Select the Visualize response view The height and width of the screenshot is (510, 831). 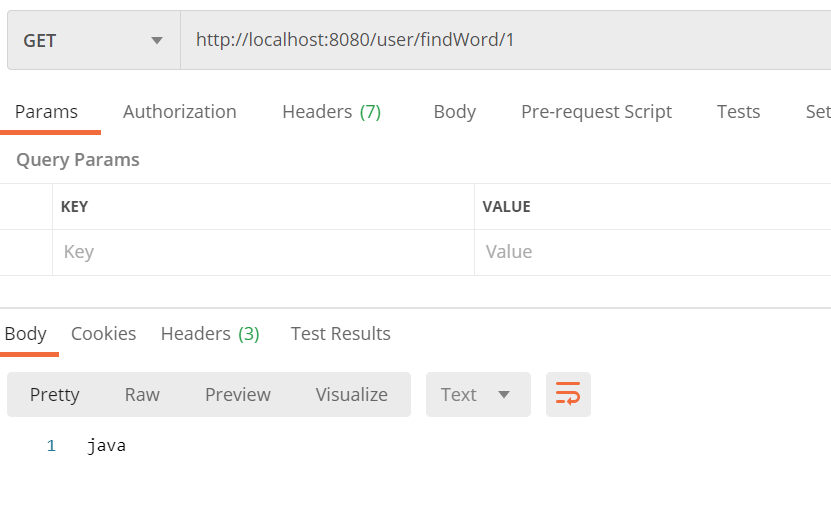352,394
